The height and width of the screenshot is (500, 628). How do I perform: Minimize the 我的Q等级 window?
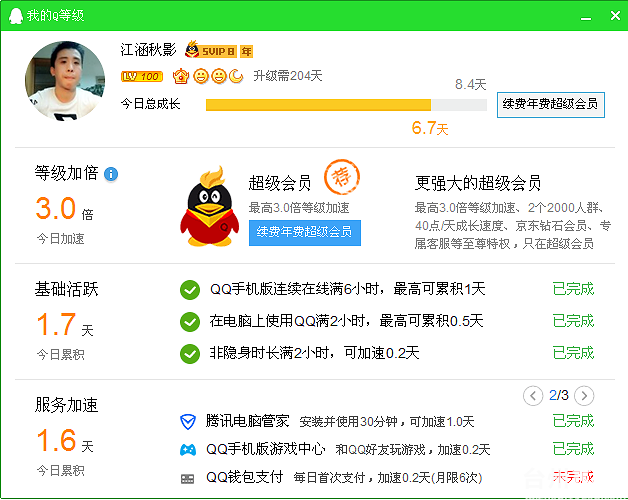tap(586, 17)
